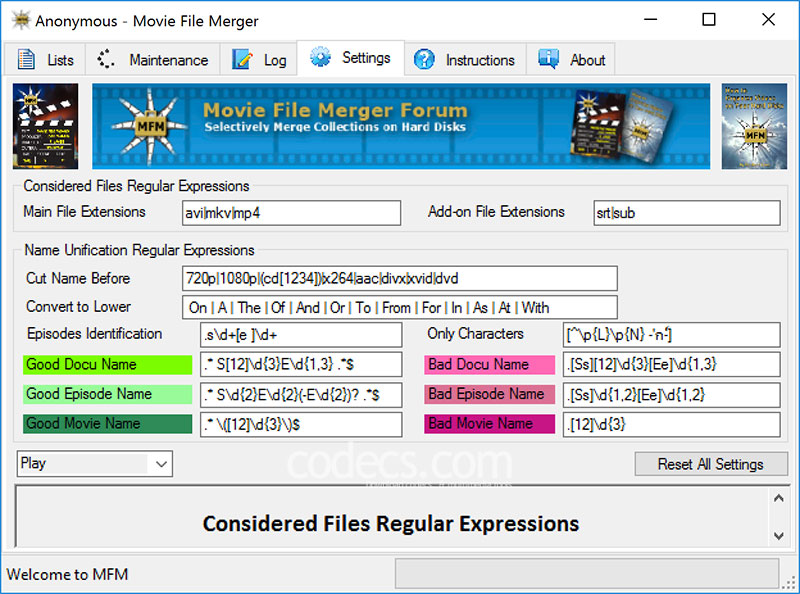Click the help panel scroll up arrow

(x=779, y=498)
